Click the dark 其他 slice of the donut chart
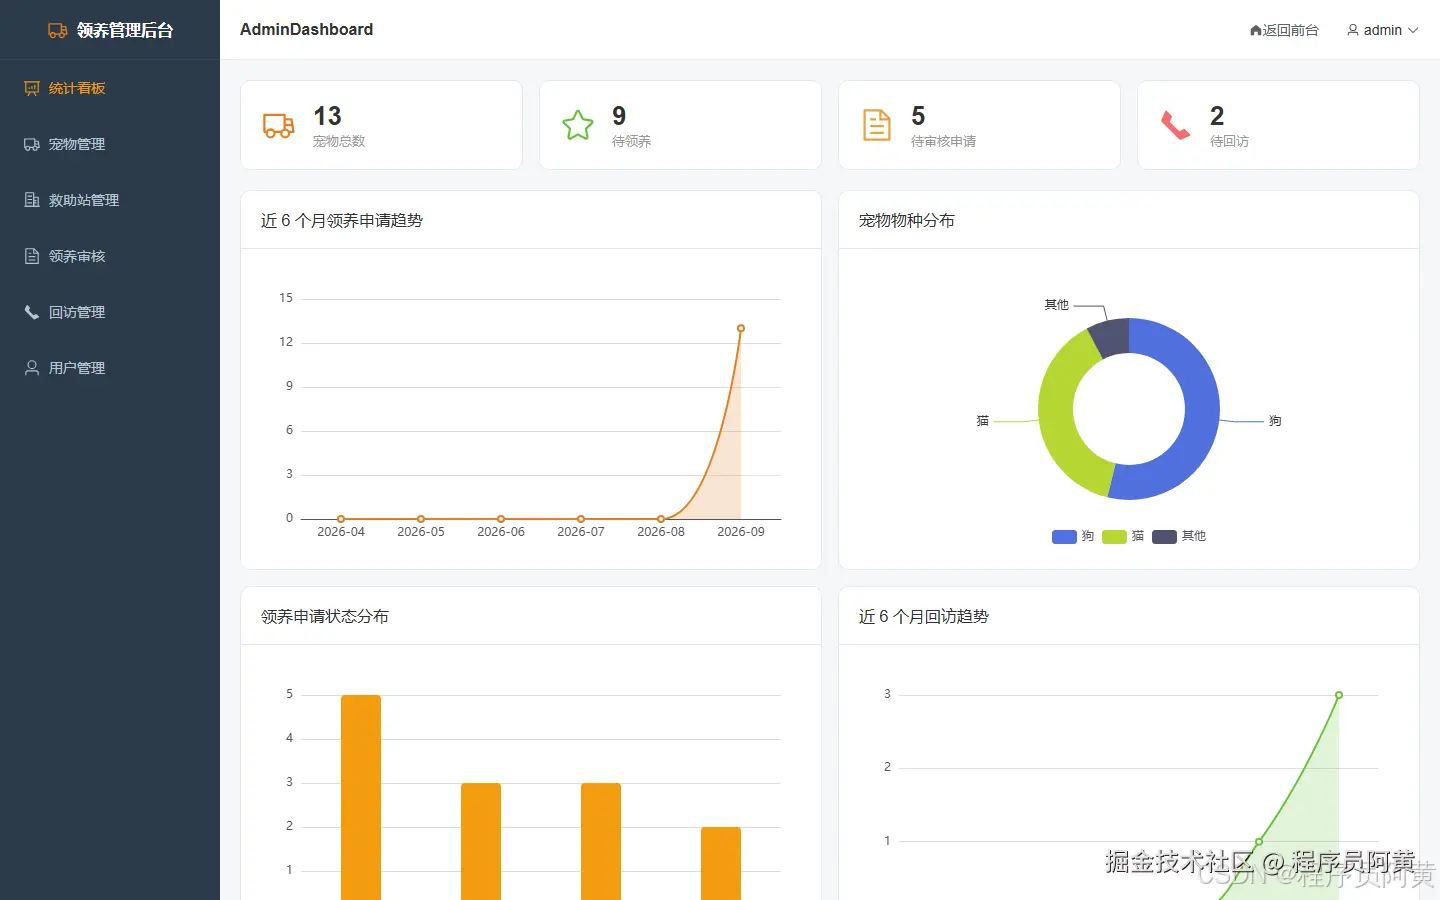The width and height of the screenshot is (1440, 900). point(1112,337)
